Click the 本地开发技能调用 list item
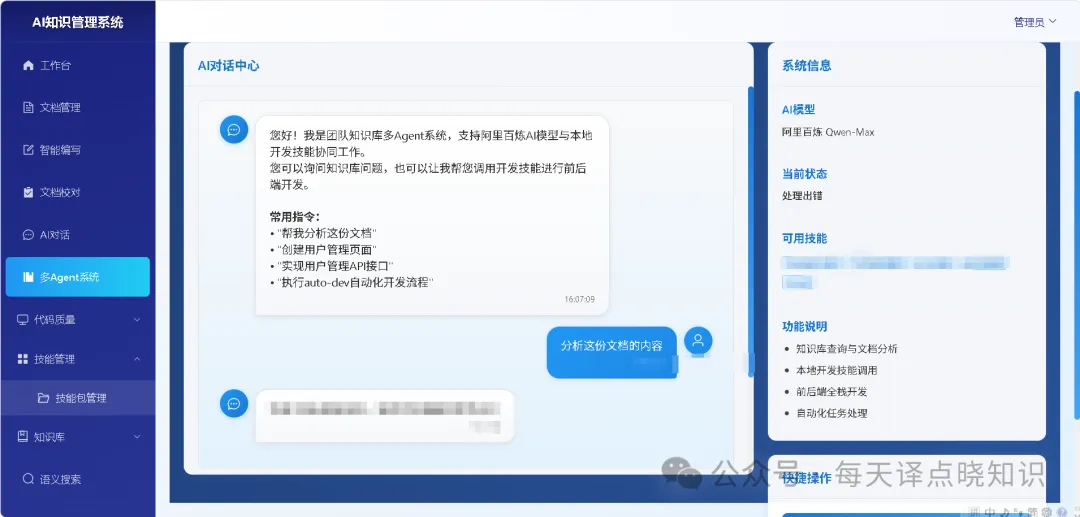The height and width of the screenshot is (517, 1080). coord(837,370)
